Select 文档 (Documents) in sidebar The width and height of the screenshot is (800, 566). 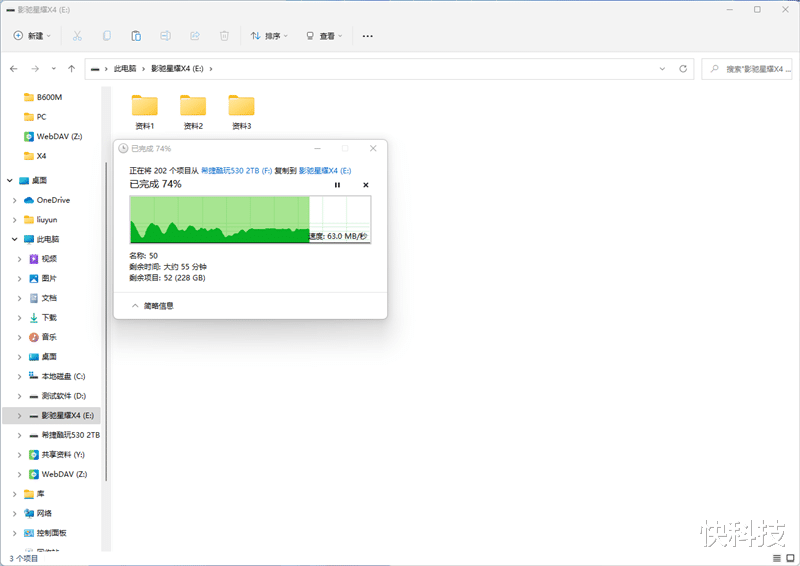click(43, 298)
